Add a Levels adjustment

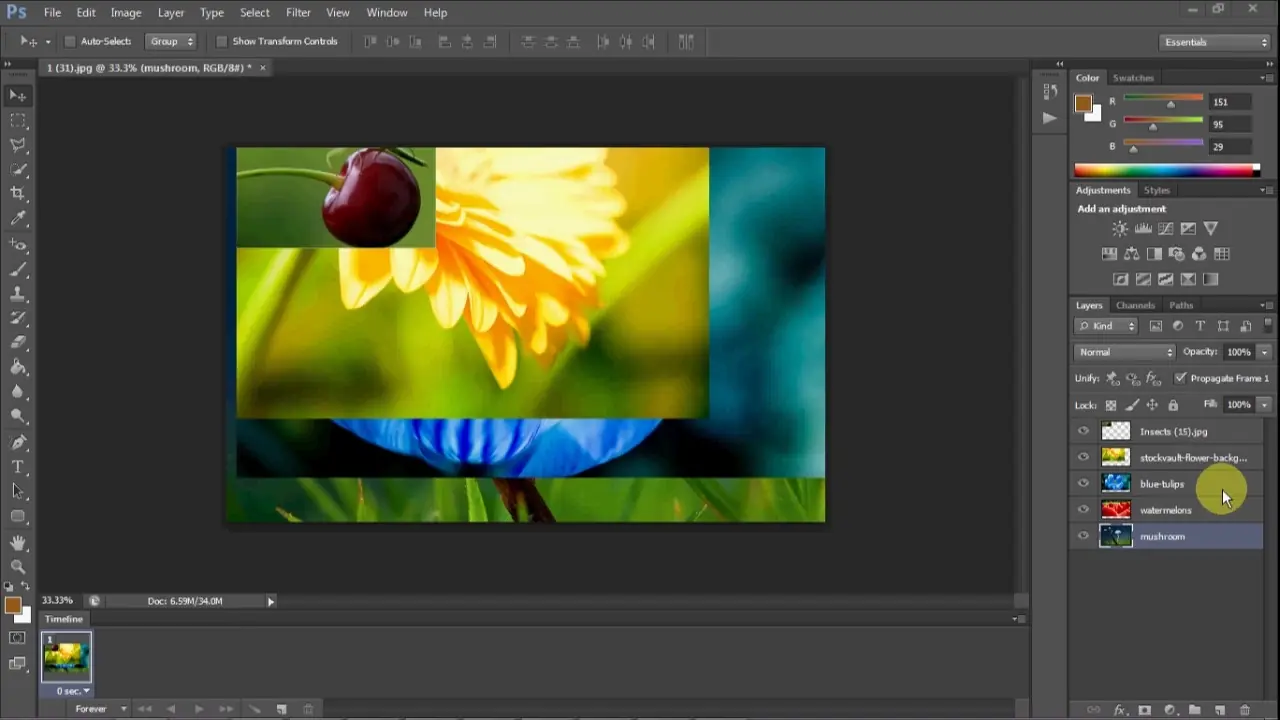pos(1143,229)
